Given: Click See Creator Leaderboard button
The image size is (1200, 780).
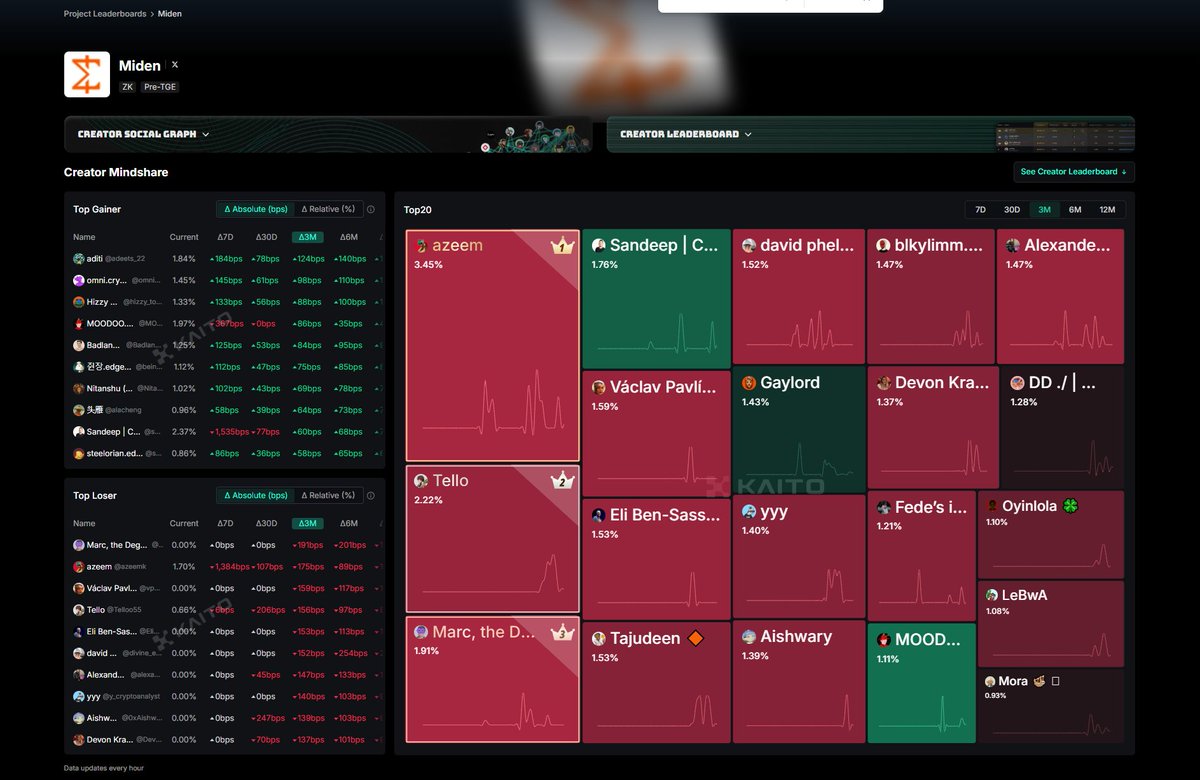Looking at the screenshot, I should coord(1073,172).
